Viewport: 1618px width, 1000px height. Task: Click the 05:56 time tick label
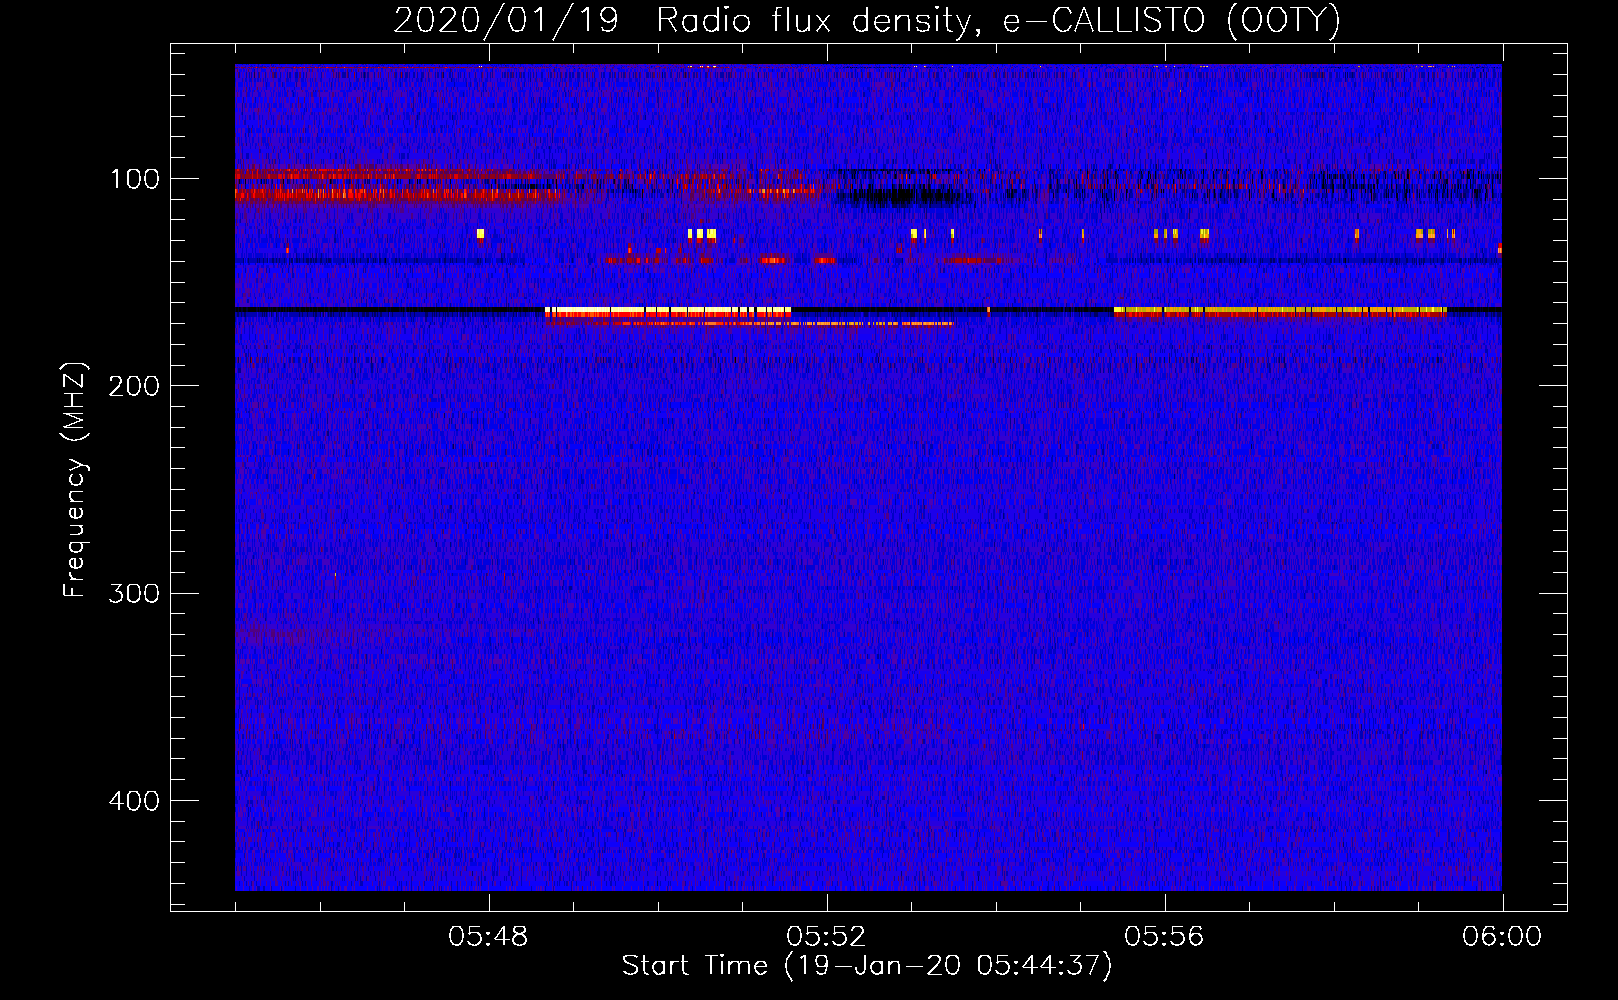click(1164, 937)
